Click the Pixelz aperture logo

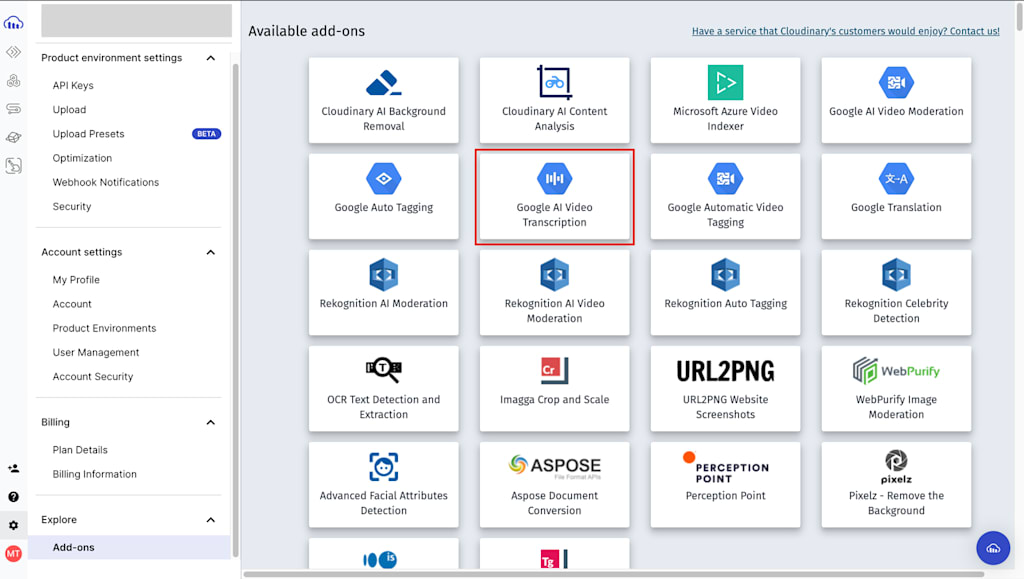click(896, 467)
